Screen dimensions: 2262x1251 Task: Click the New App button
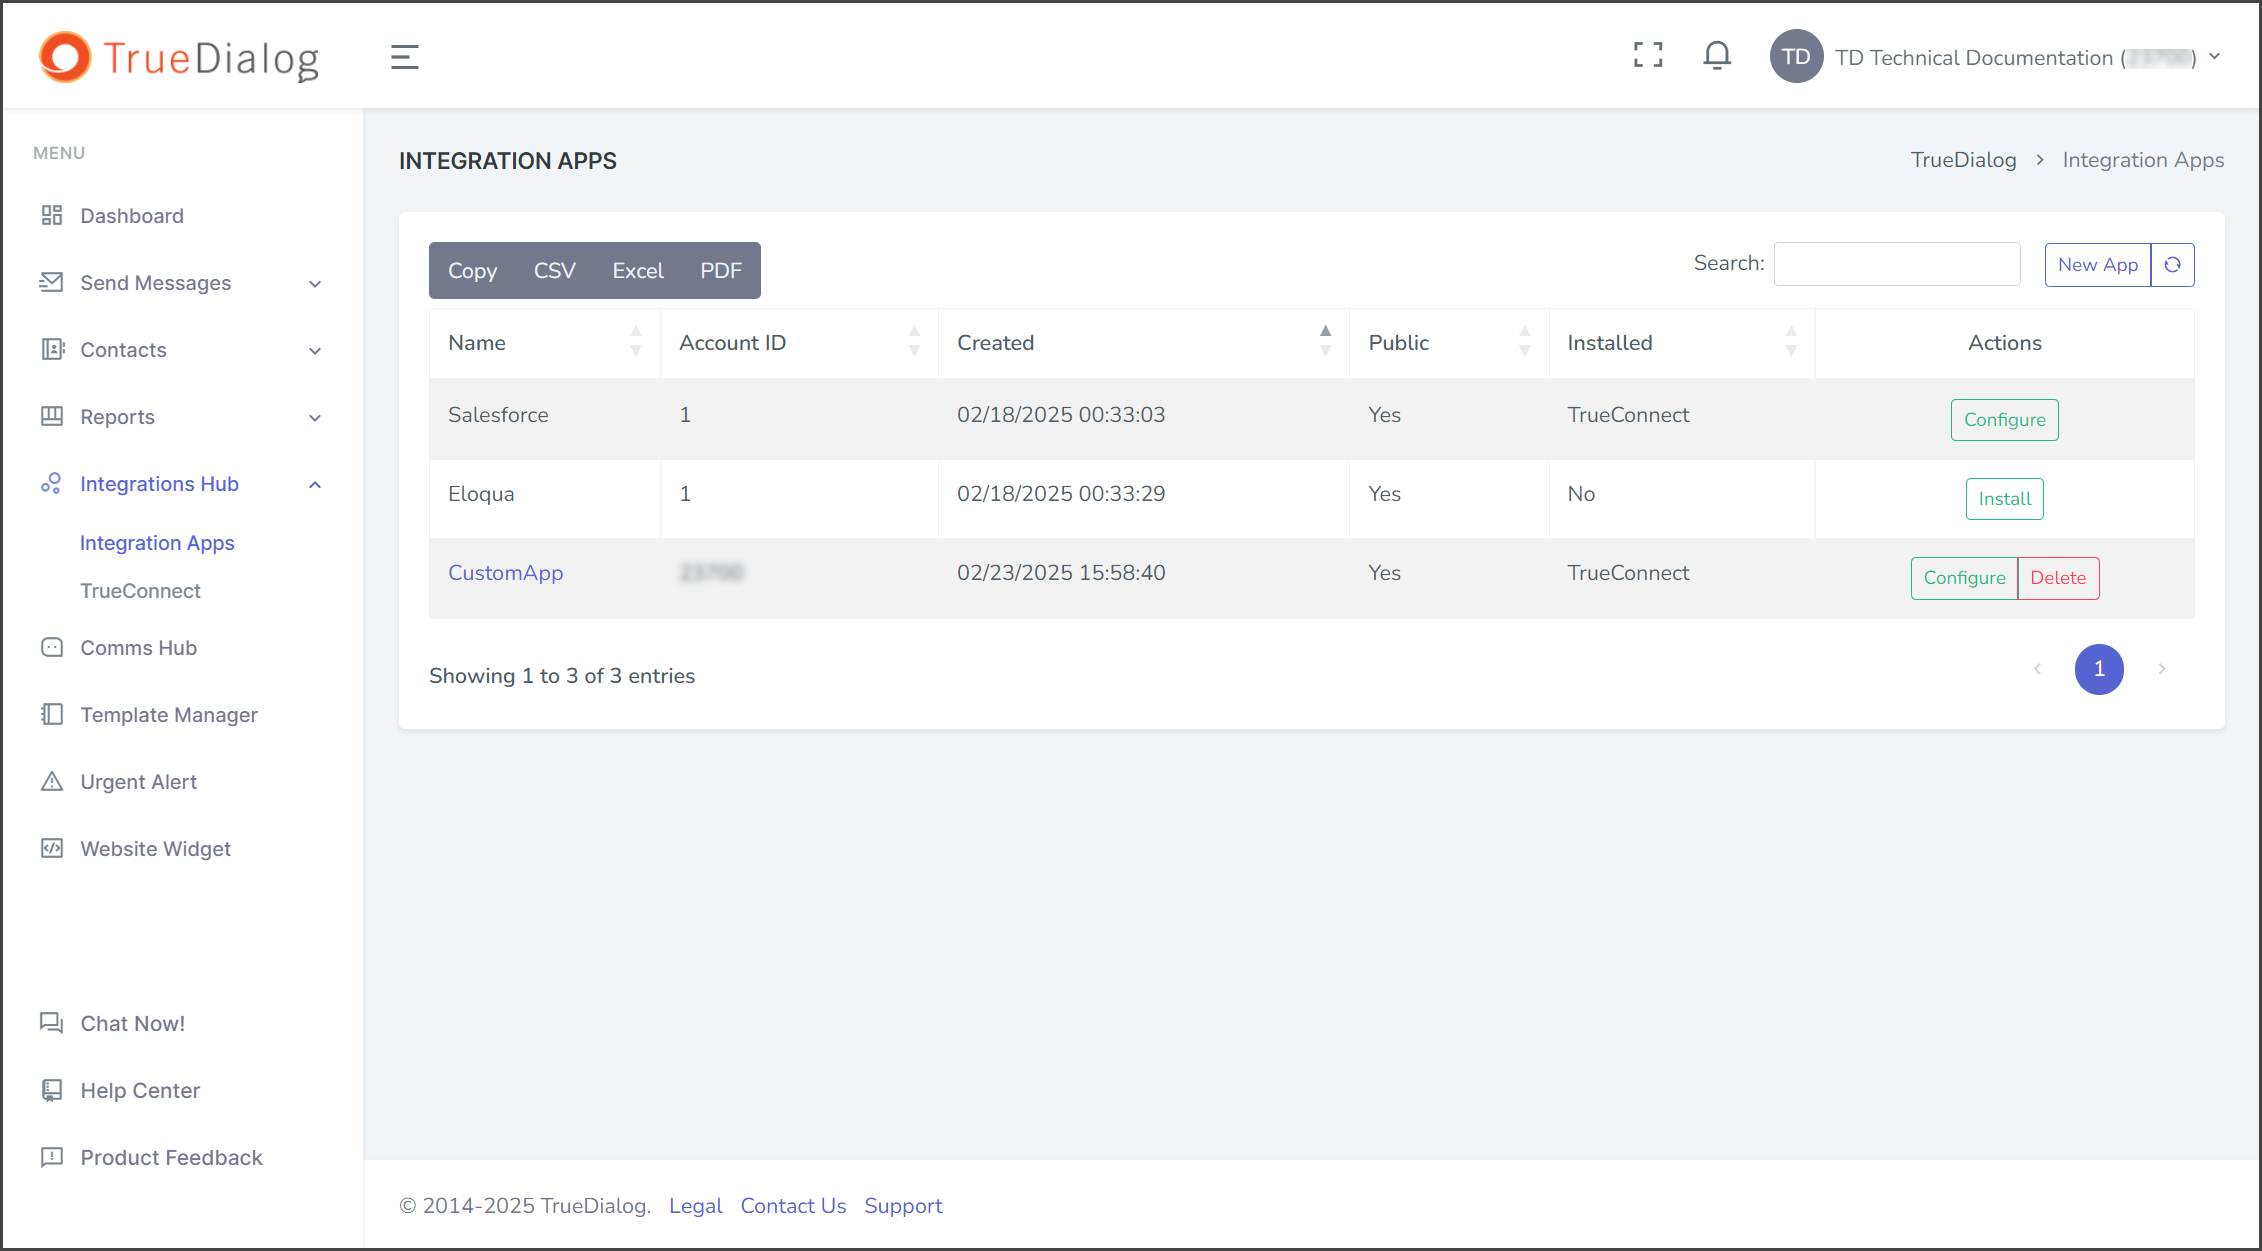click(2098, 265)
